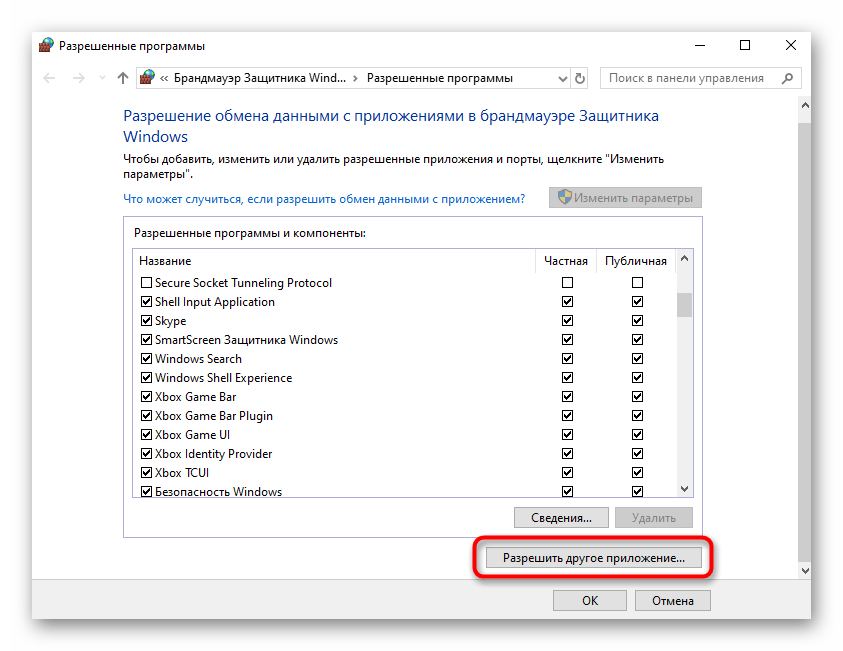Image resolution: width=843 pixels, height=651 pixels.
Task: Click the firewall icon in address bar
Action: 147,78
